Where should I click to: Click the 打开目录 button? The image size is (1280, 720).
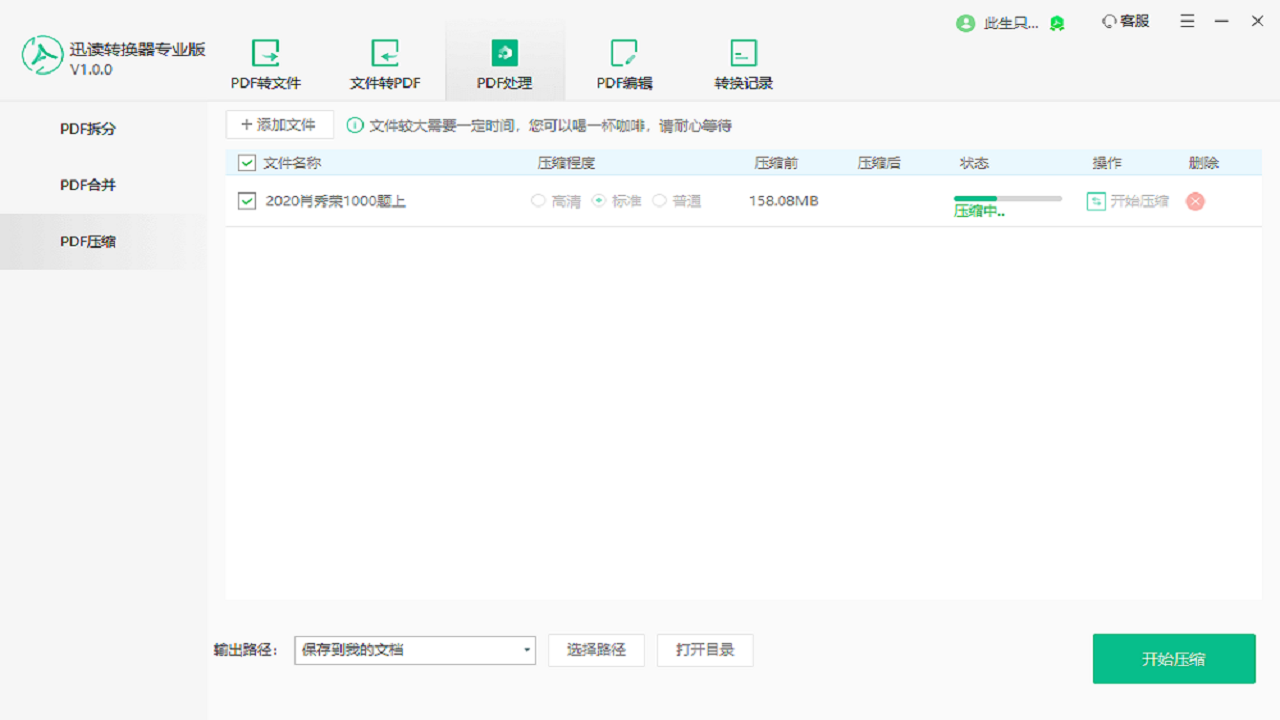(704, 650)
